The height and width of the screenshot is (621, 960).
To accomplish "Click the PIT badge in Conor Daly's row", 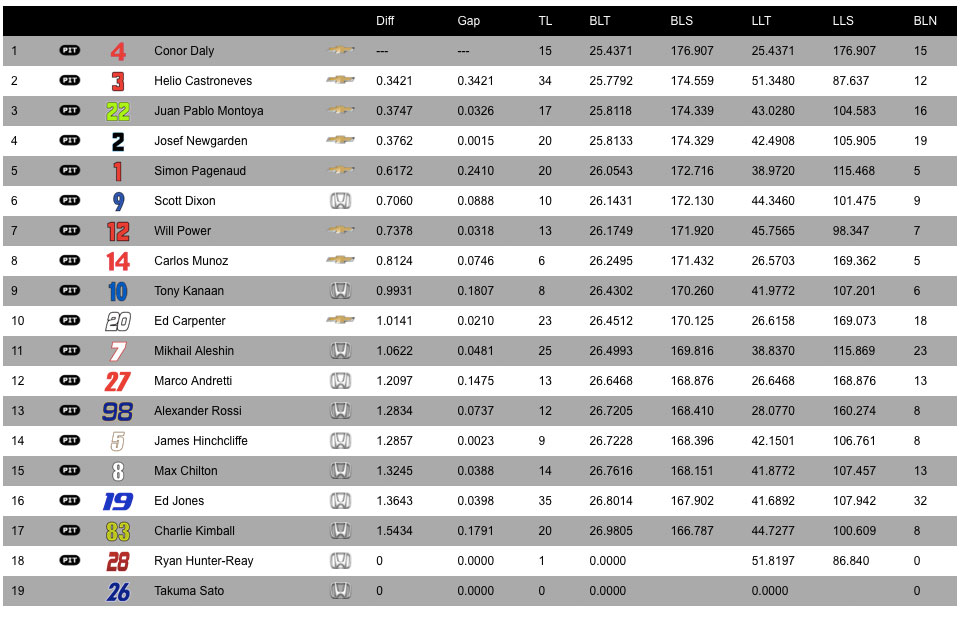I will coord(70,50).
